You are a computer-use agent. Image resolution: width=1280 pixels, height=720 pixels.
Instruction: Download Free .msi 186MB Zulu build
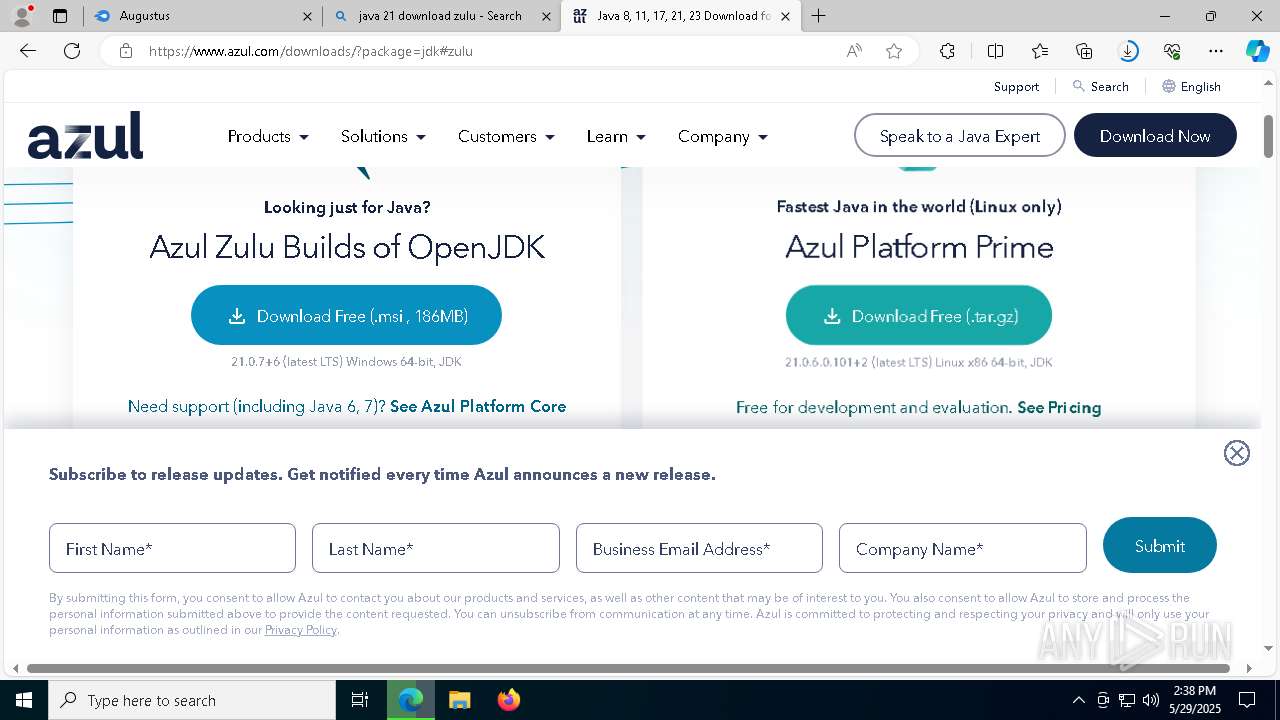(x=346, y=316)
